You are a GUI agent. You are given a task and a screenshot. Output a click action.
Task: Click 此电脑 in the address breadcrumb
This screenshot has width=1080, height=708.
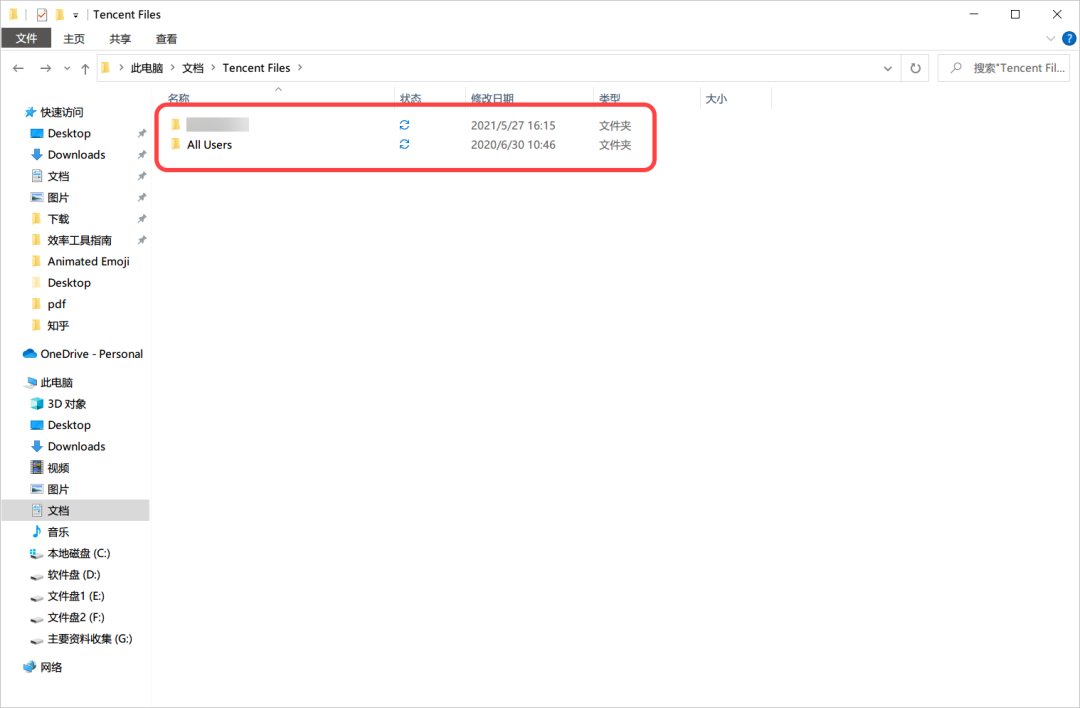pos(147,68)
